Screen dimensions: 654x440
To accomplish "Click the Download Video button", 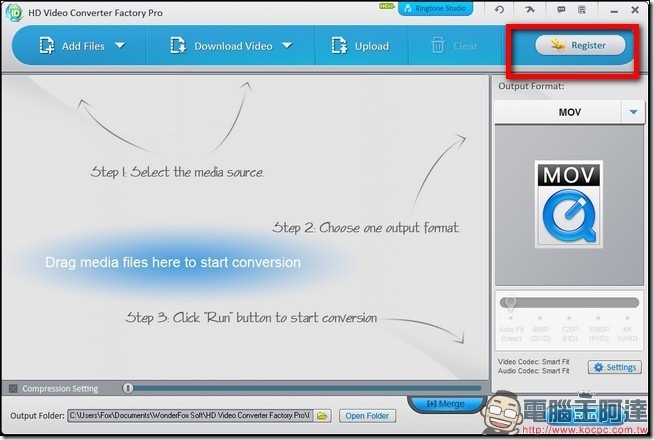I will (221, 46).
